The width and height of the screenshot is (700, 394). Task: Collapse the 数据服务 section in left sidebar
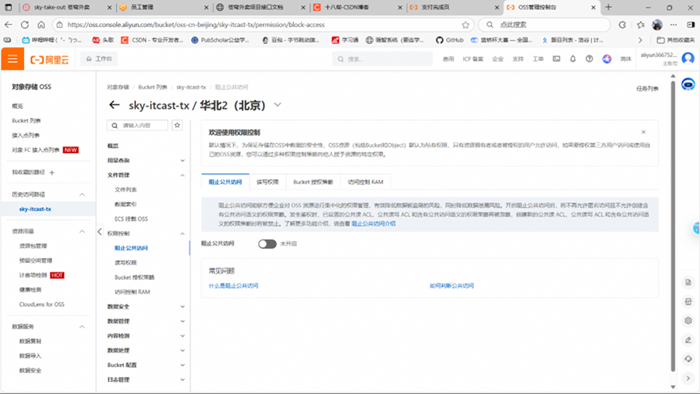pyautogui.click(x=82, y=327)
